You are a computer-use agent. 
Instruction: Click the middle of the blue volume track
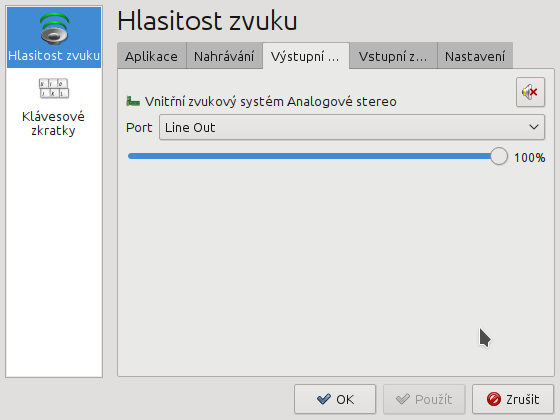click(309, 156)
